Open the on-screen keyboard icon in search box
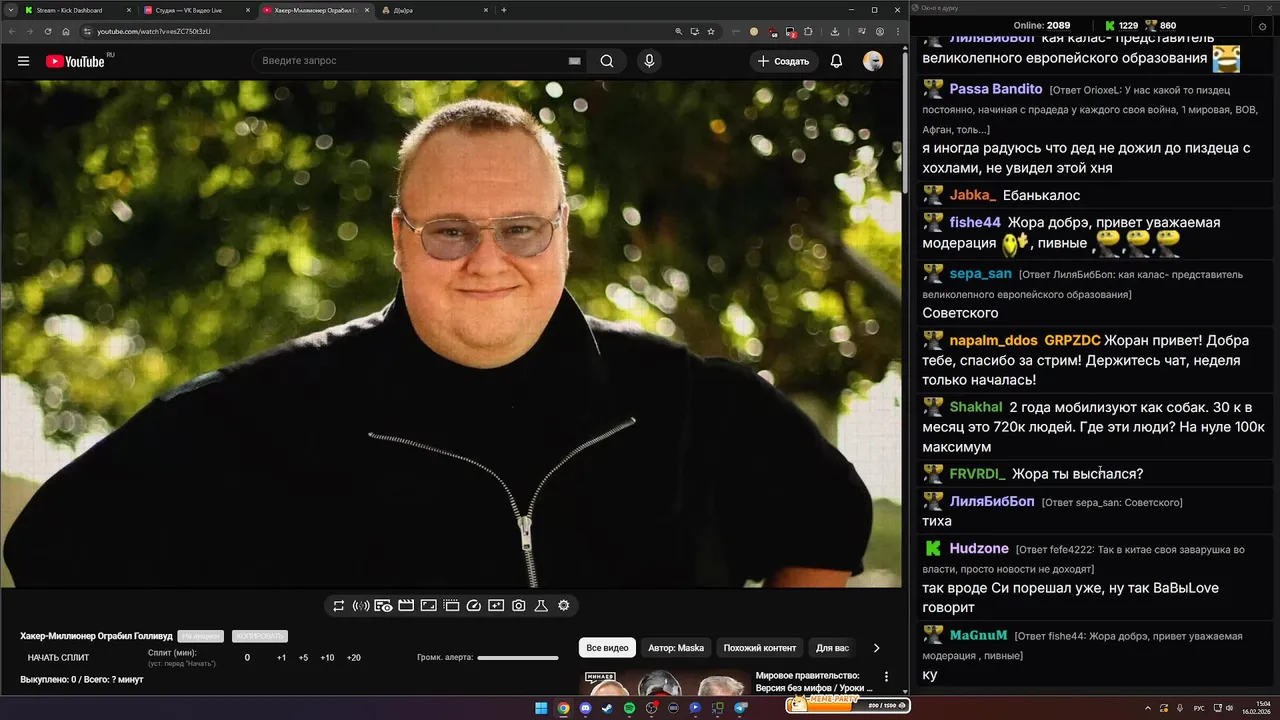Viewport: 1280px width, 720px height. click(x=574, y=61)
